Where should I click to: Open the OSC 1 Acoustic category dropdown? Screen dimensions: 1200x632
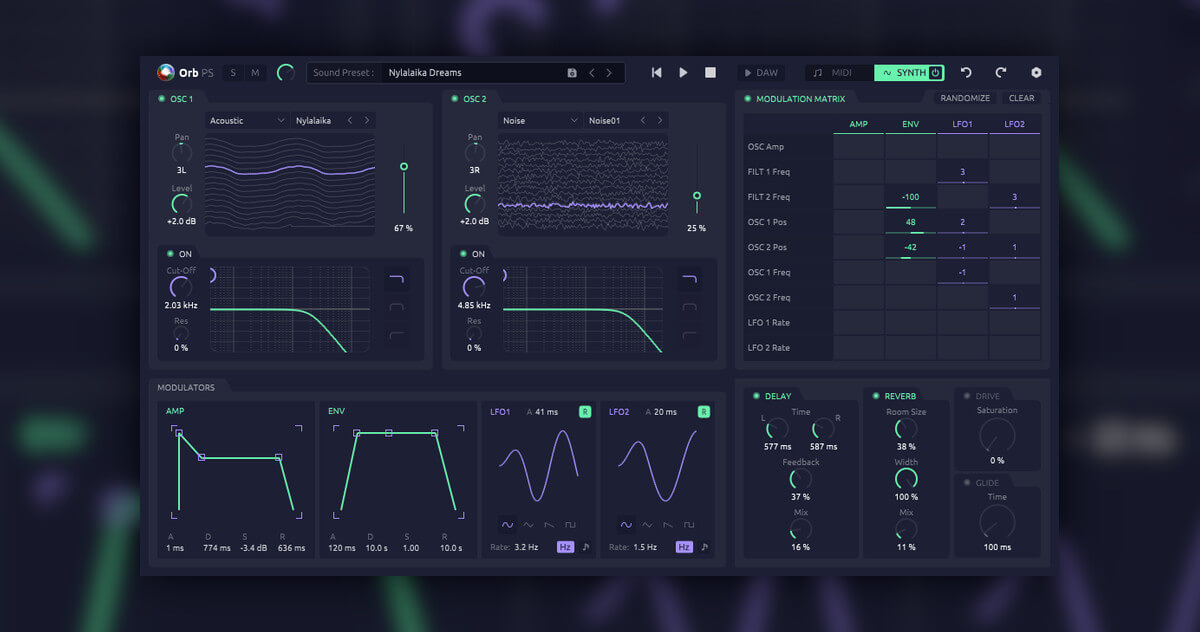[x=247, y=121]
